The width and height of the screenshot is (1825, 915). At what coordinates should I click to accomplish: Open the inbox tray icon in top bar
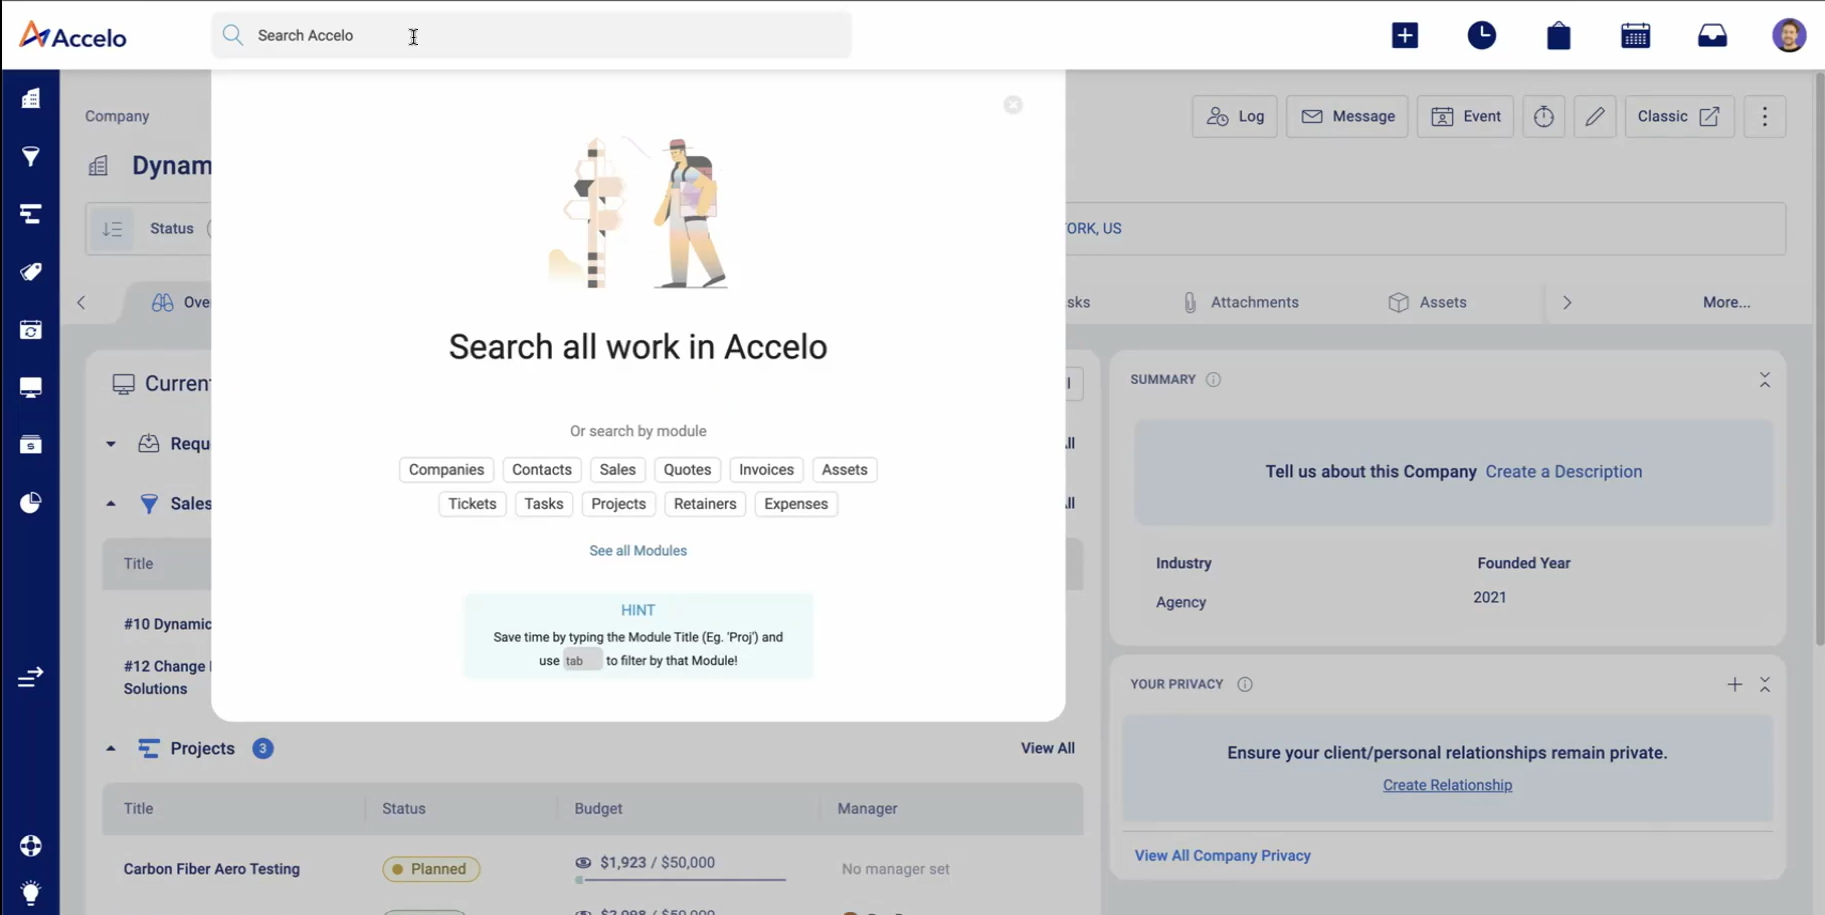click(x=1713, y=36)
